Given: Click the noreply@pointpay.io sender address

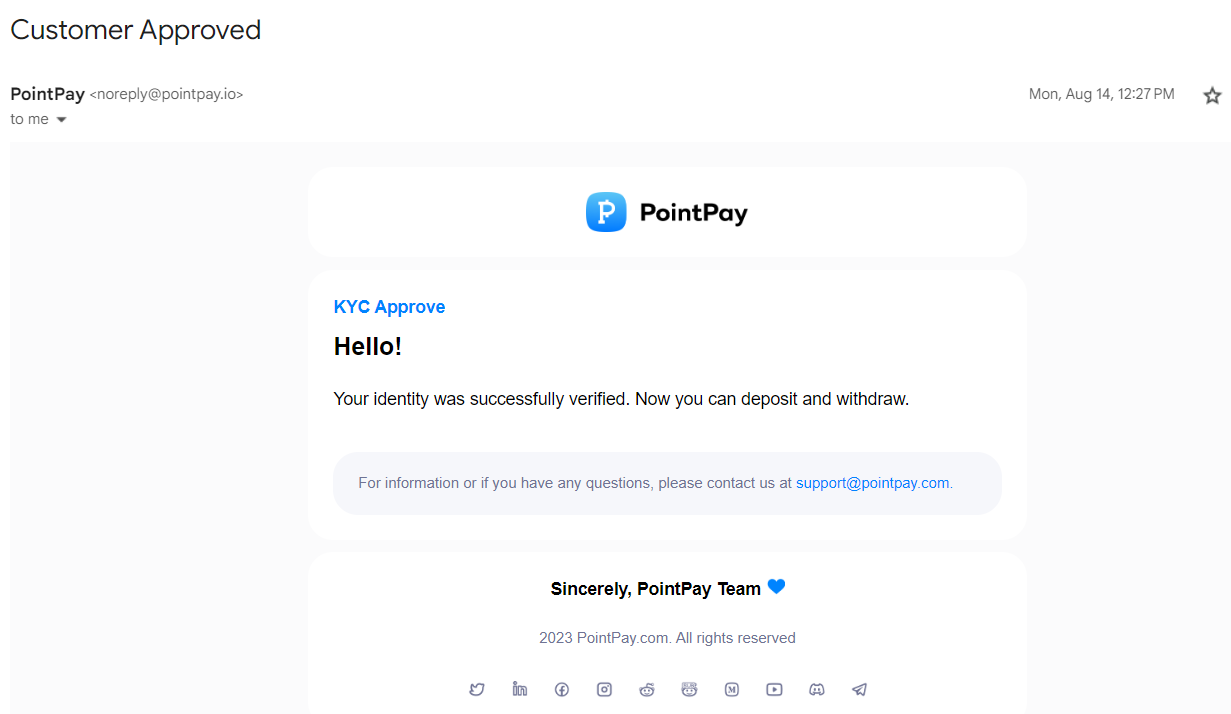Looking at the screenshot, I should coord(166,94).
